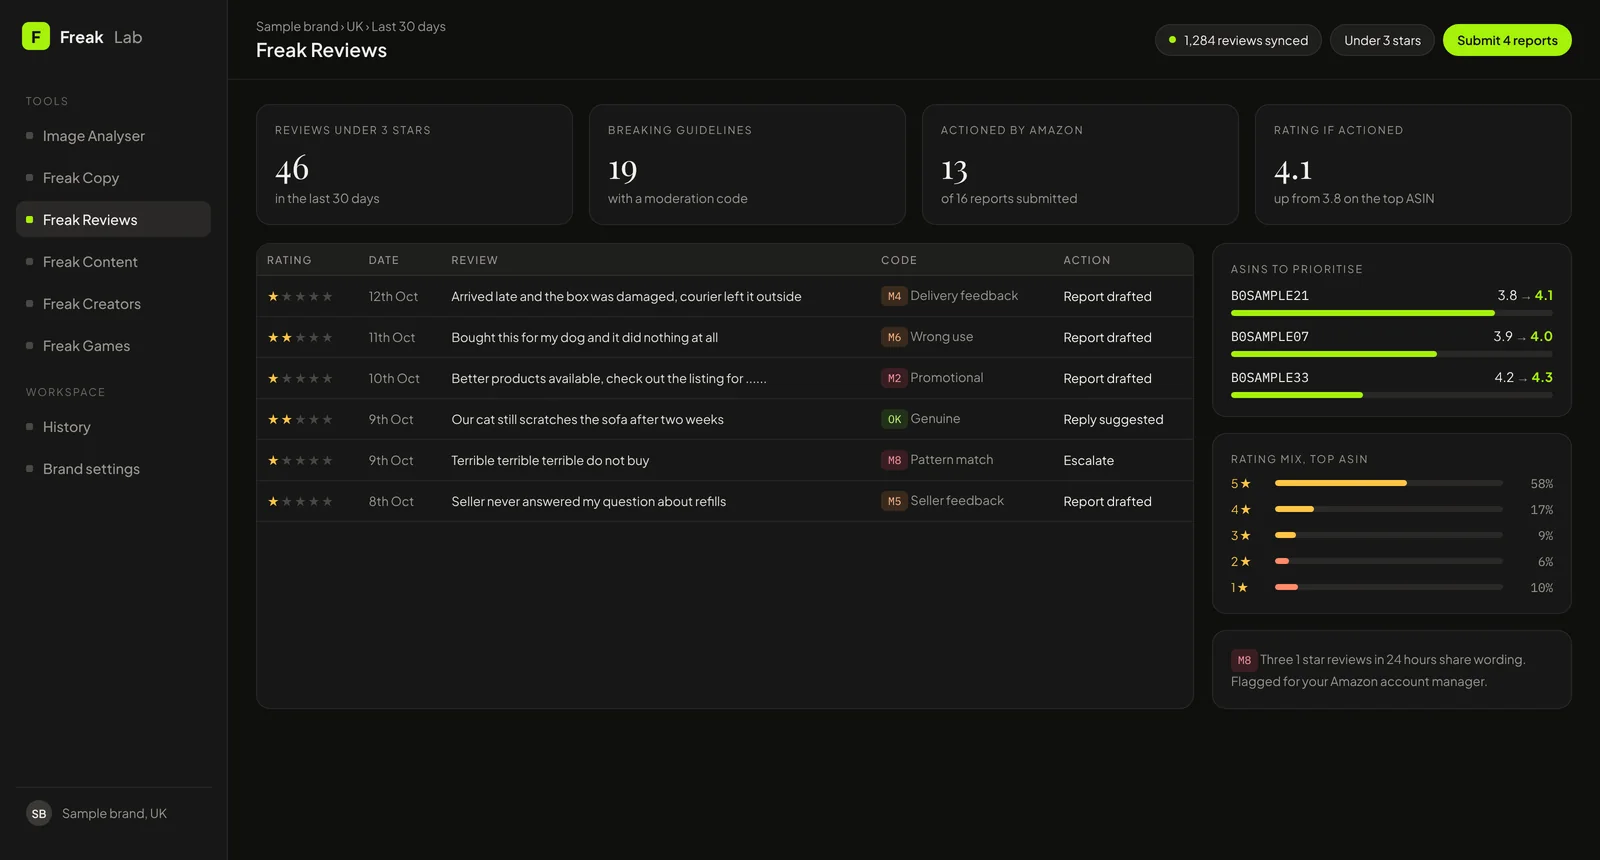Click the M2 code badge

coord(894,378)
